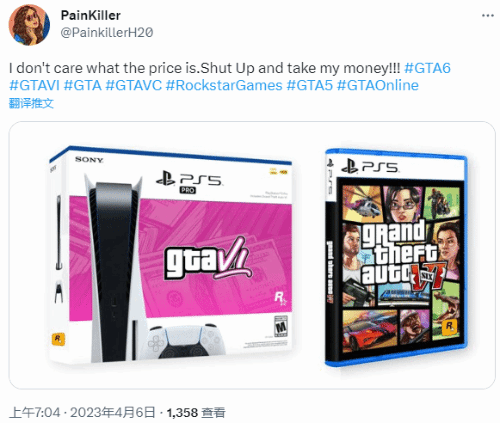Click the 翻译推文 translate tweet link
The height and width of the screenshot is (423, 500).
tap(31, 103)
